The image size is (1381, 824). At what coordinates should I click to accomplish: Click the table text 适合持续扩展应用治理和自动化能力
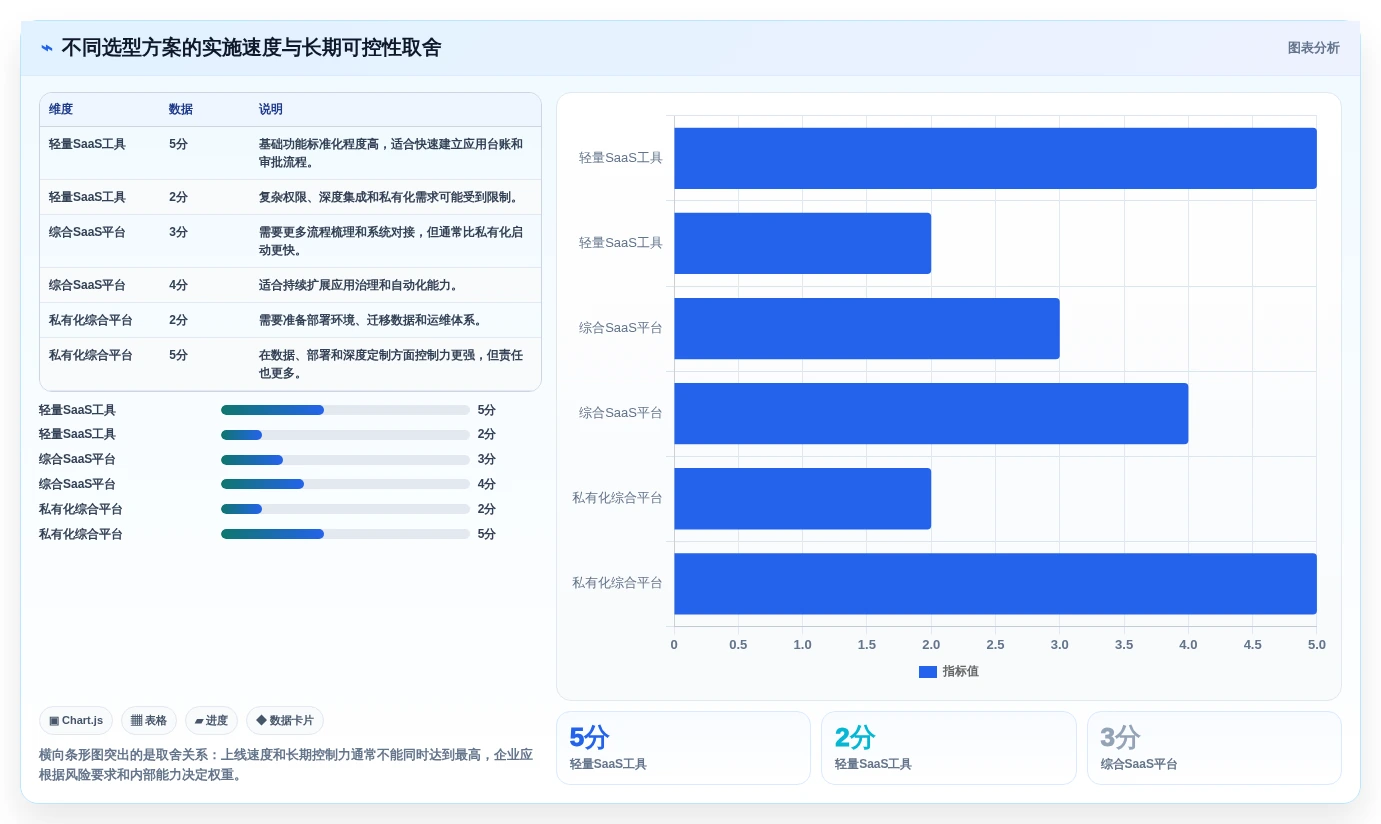click(x=359, y=285)
